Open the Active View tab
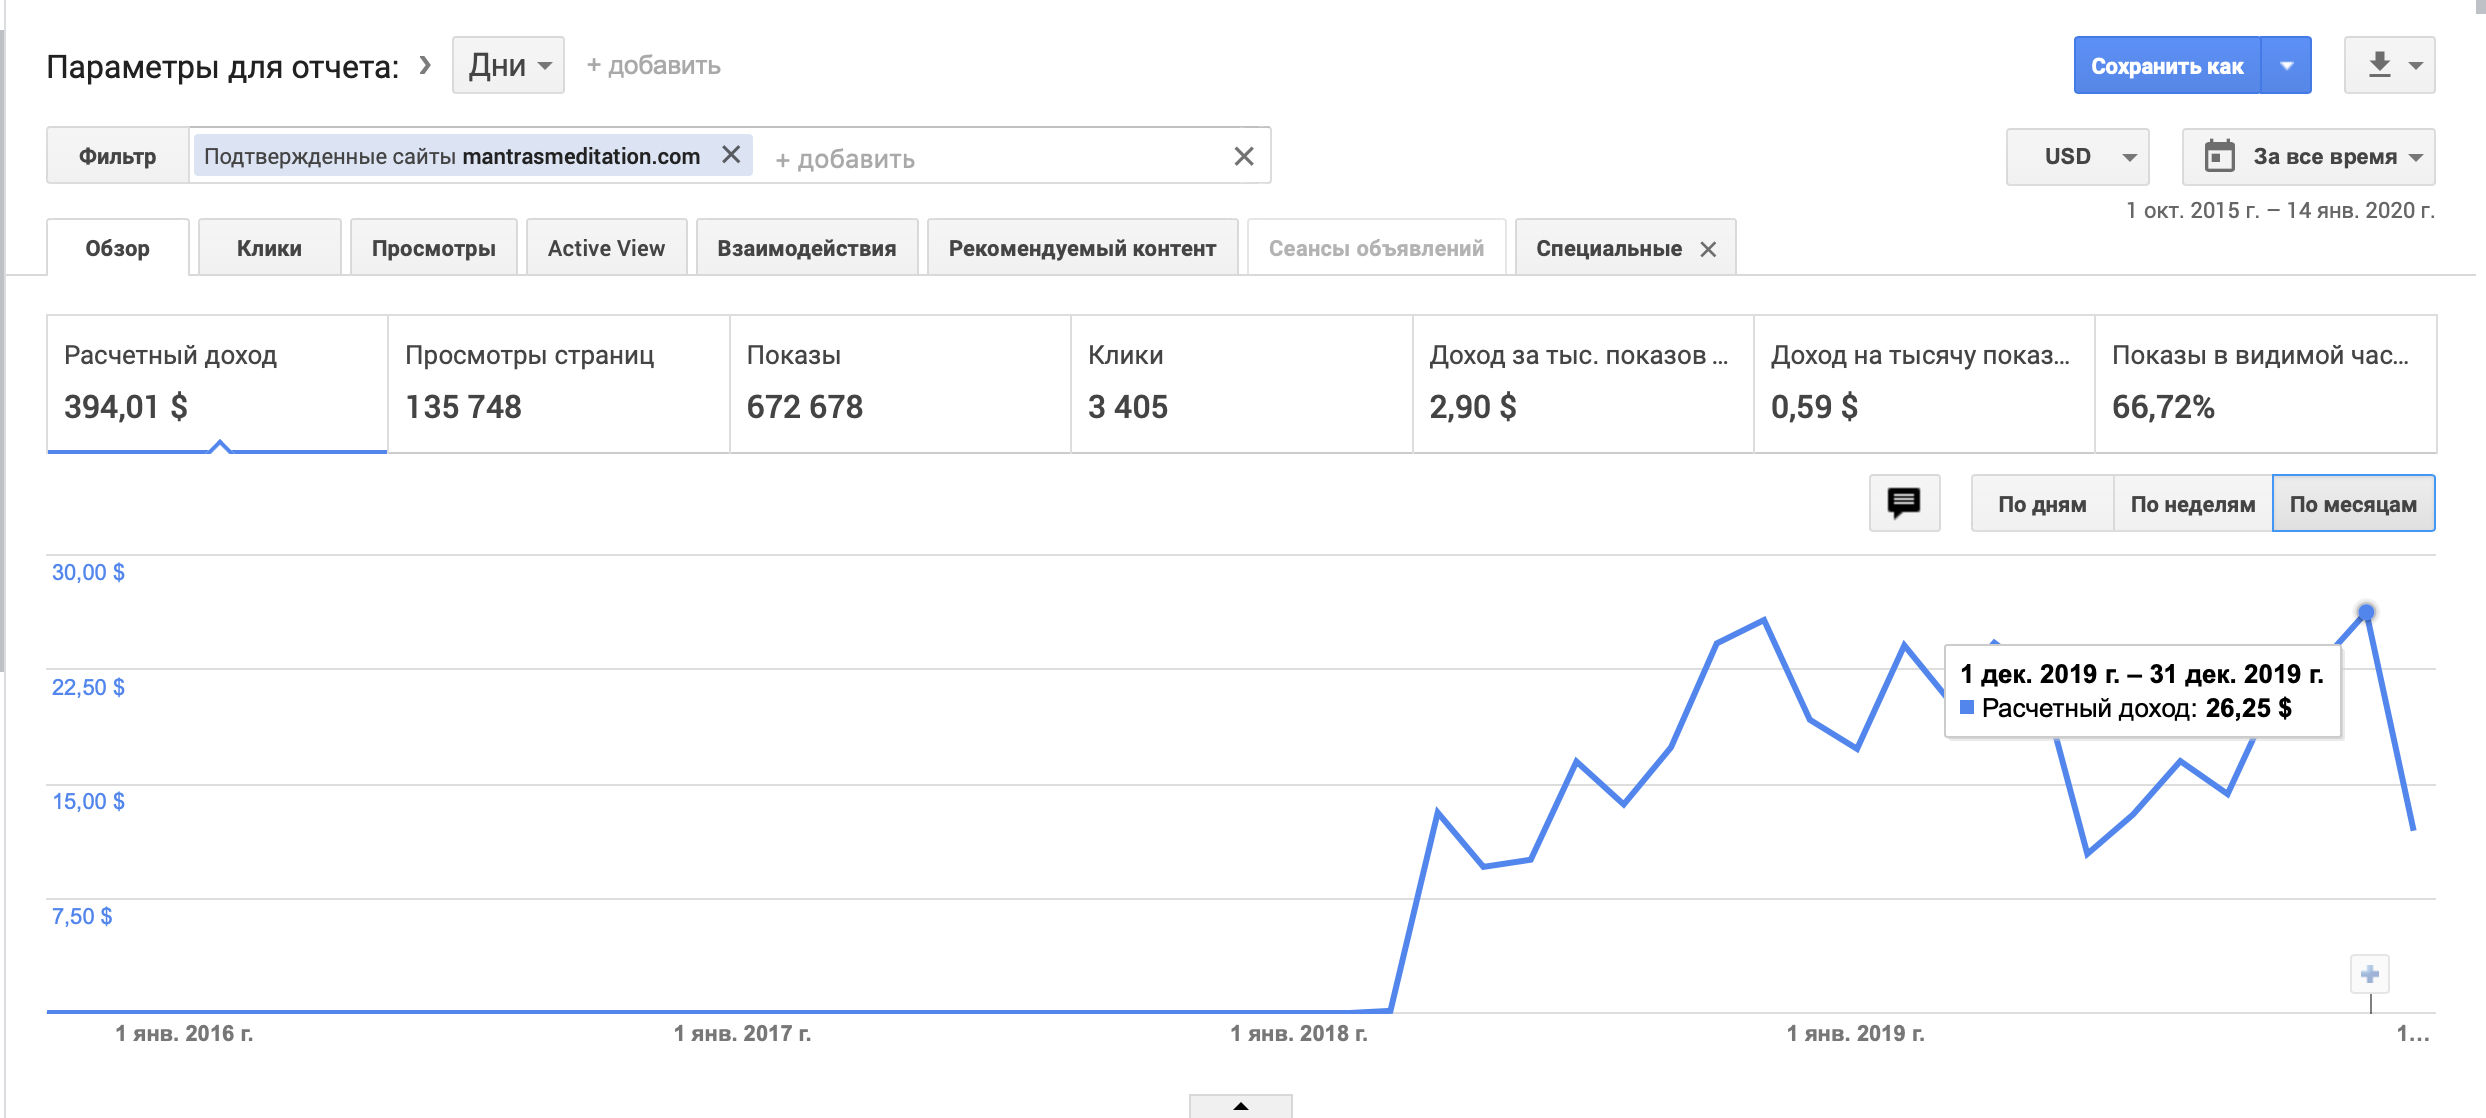The width and height of the screenshot is (2486, 1118). [x=606, y=249]
